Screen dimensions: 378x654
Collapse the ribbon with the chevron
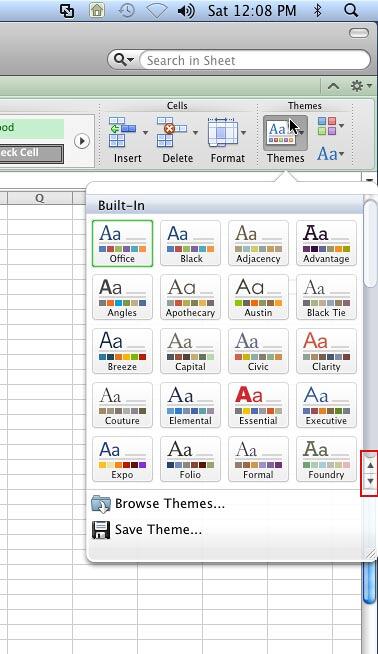[x=333, y=86]
